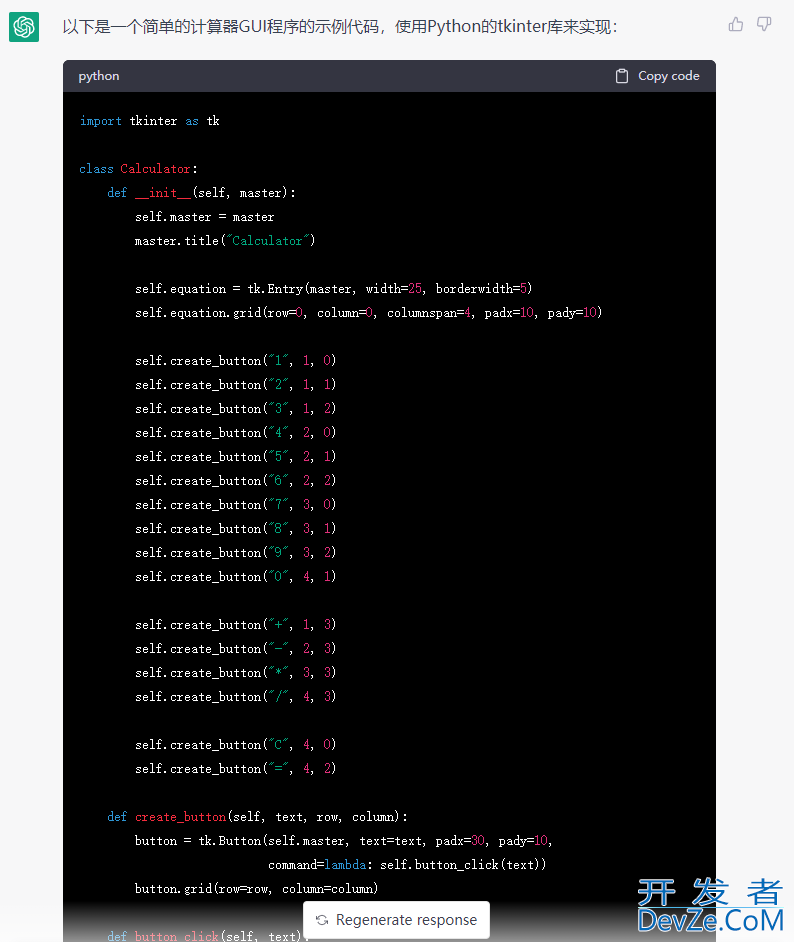This screenshot has height=942, width=794.
Task: Click the 'button = tk.Button(self.master' line
Action: tap(344, 841)
